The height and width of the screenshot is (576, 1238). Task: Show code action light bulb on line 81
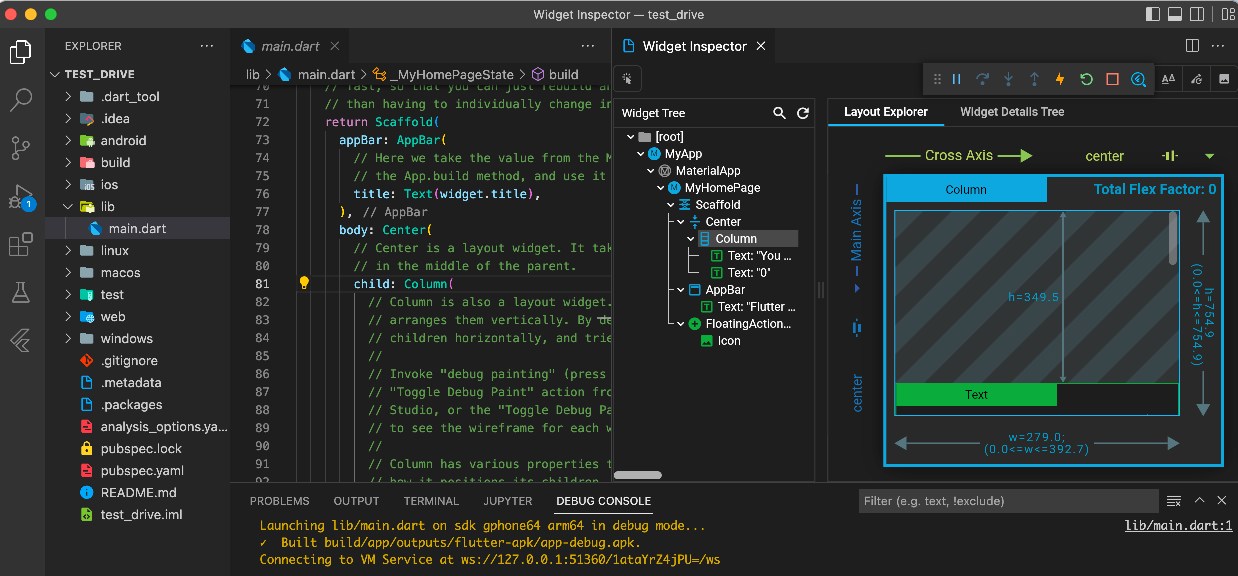pos(305,283)
